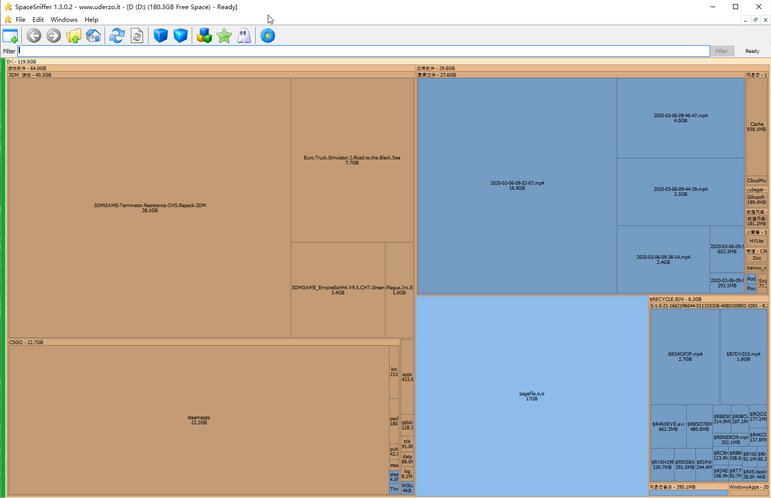Screen dimensions: 771x498
Task: Select the HYLite block
Action: pyautogui.click(x=756, y=241)
